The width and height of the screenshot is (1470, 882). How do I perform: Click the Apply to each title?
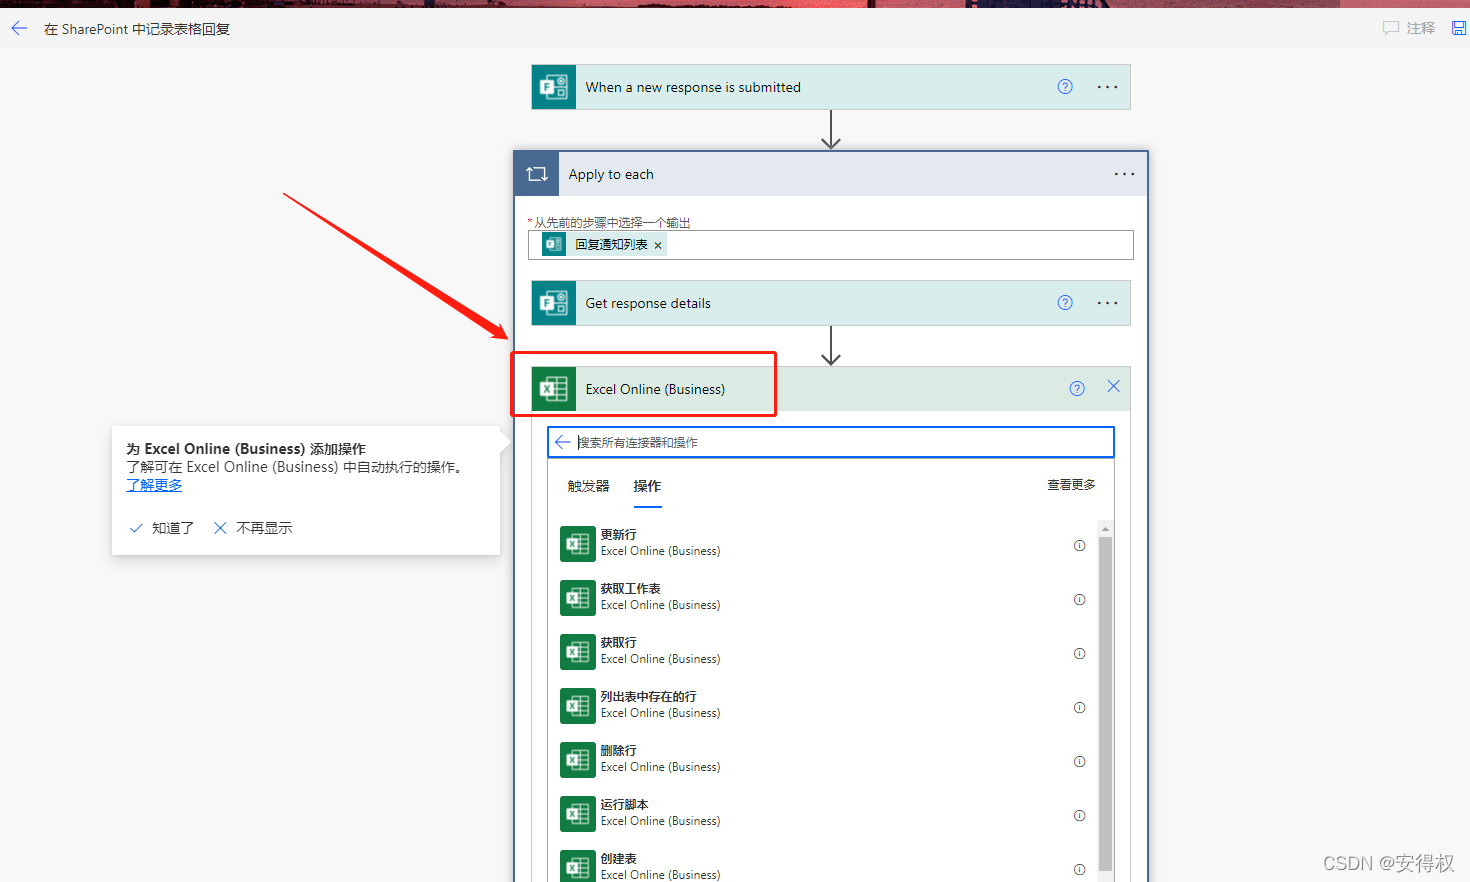point(611,174)
